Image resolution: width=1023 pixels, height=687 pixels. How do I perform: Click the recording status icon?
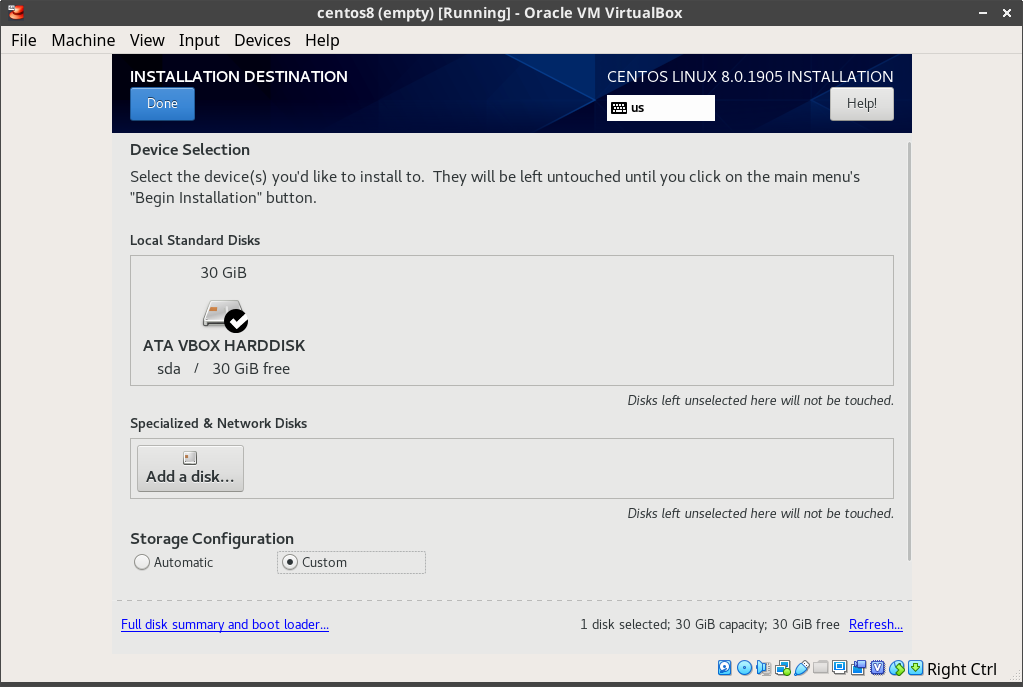[859, 667]
